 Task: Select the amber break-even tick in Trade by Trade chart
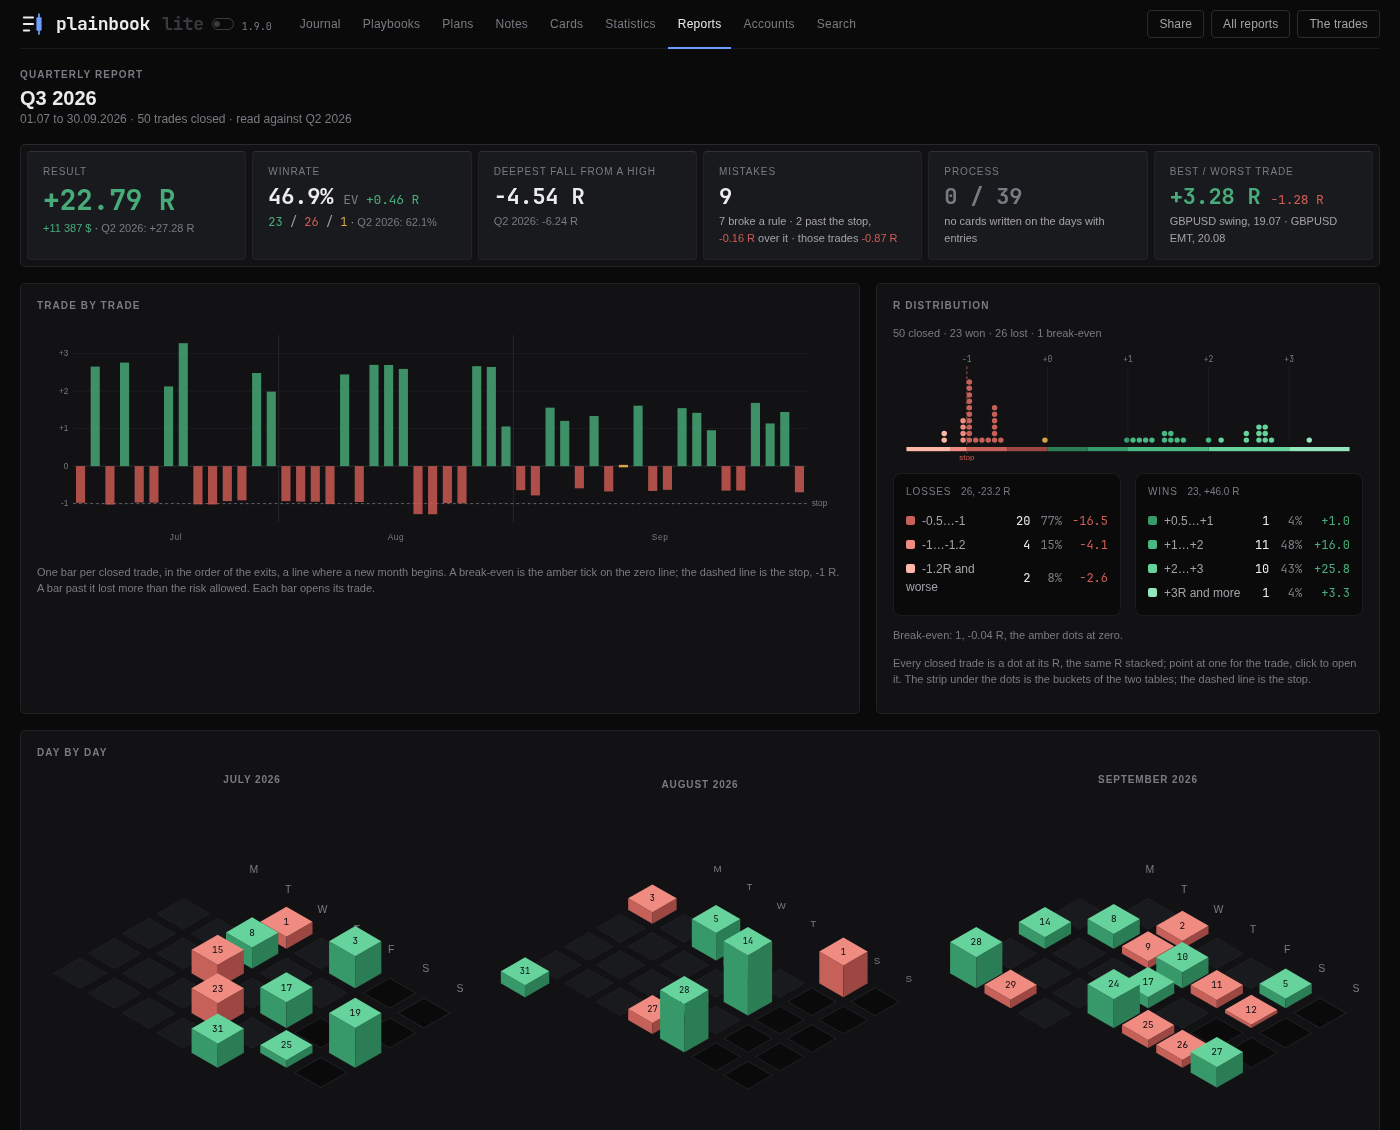(623, 466)
